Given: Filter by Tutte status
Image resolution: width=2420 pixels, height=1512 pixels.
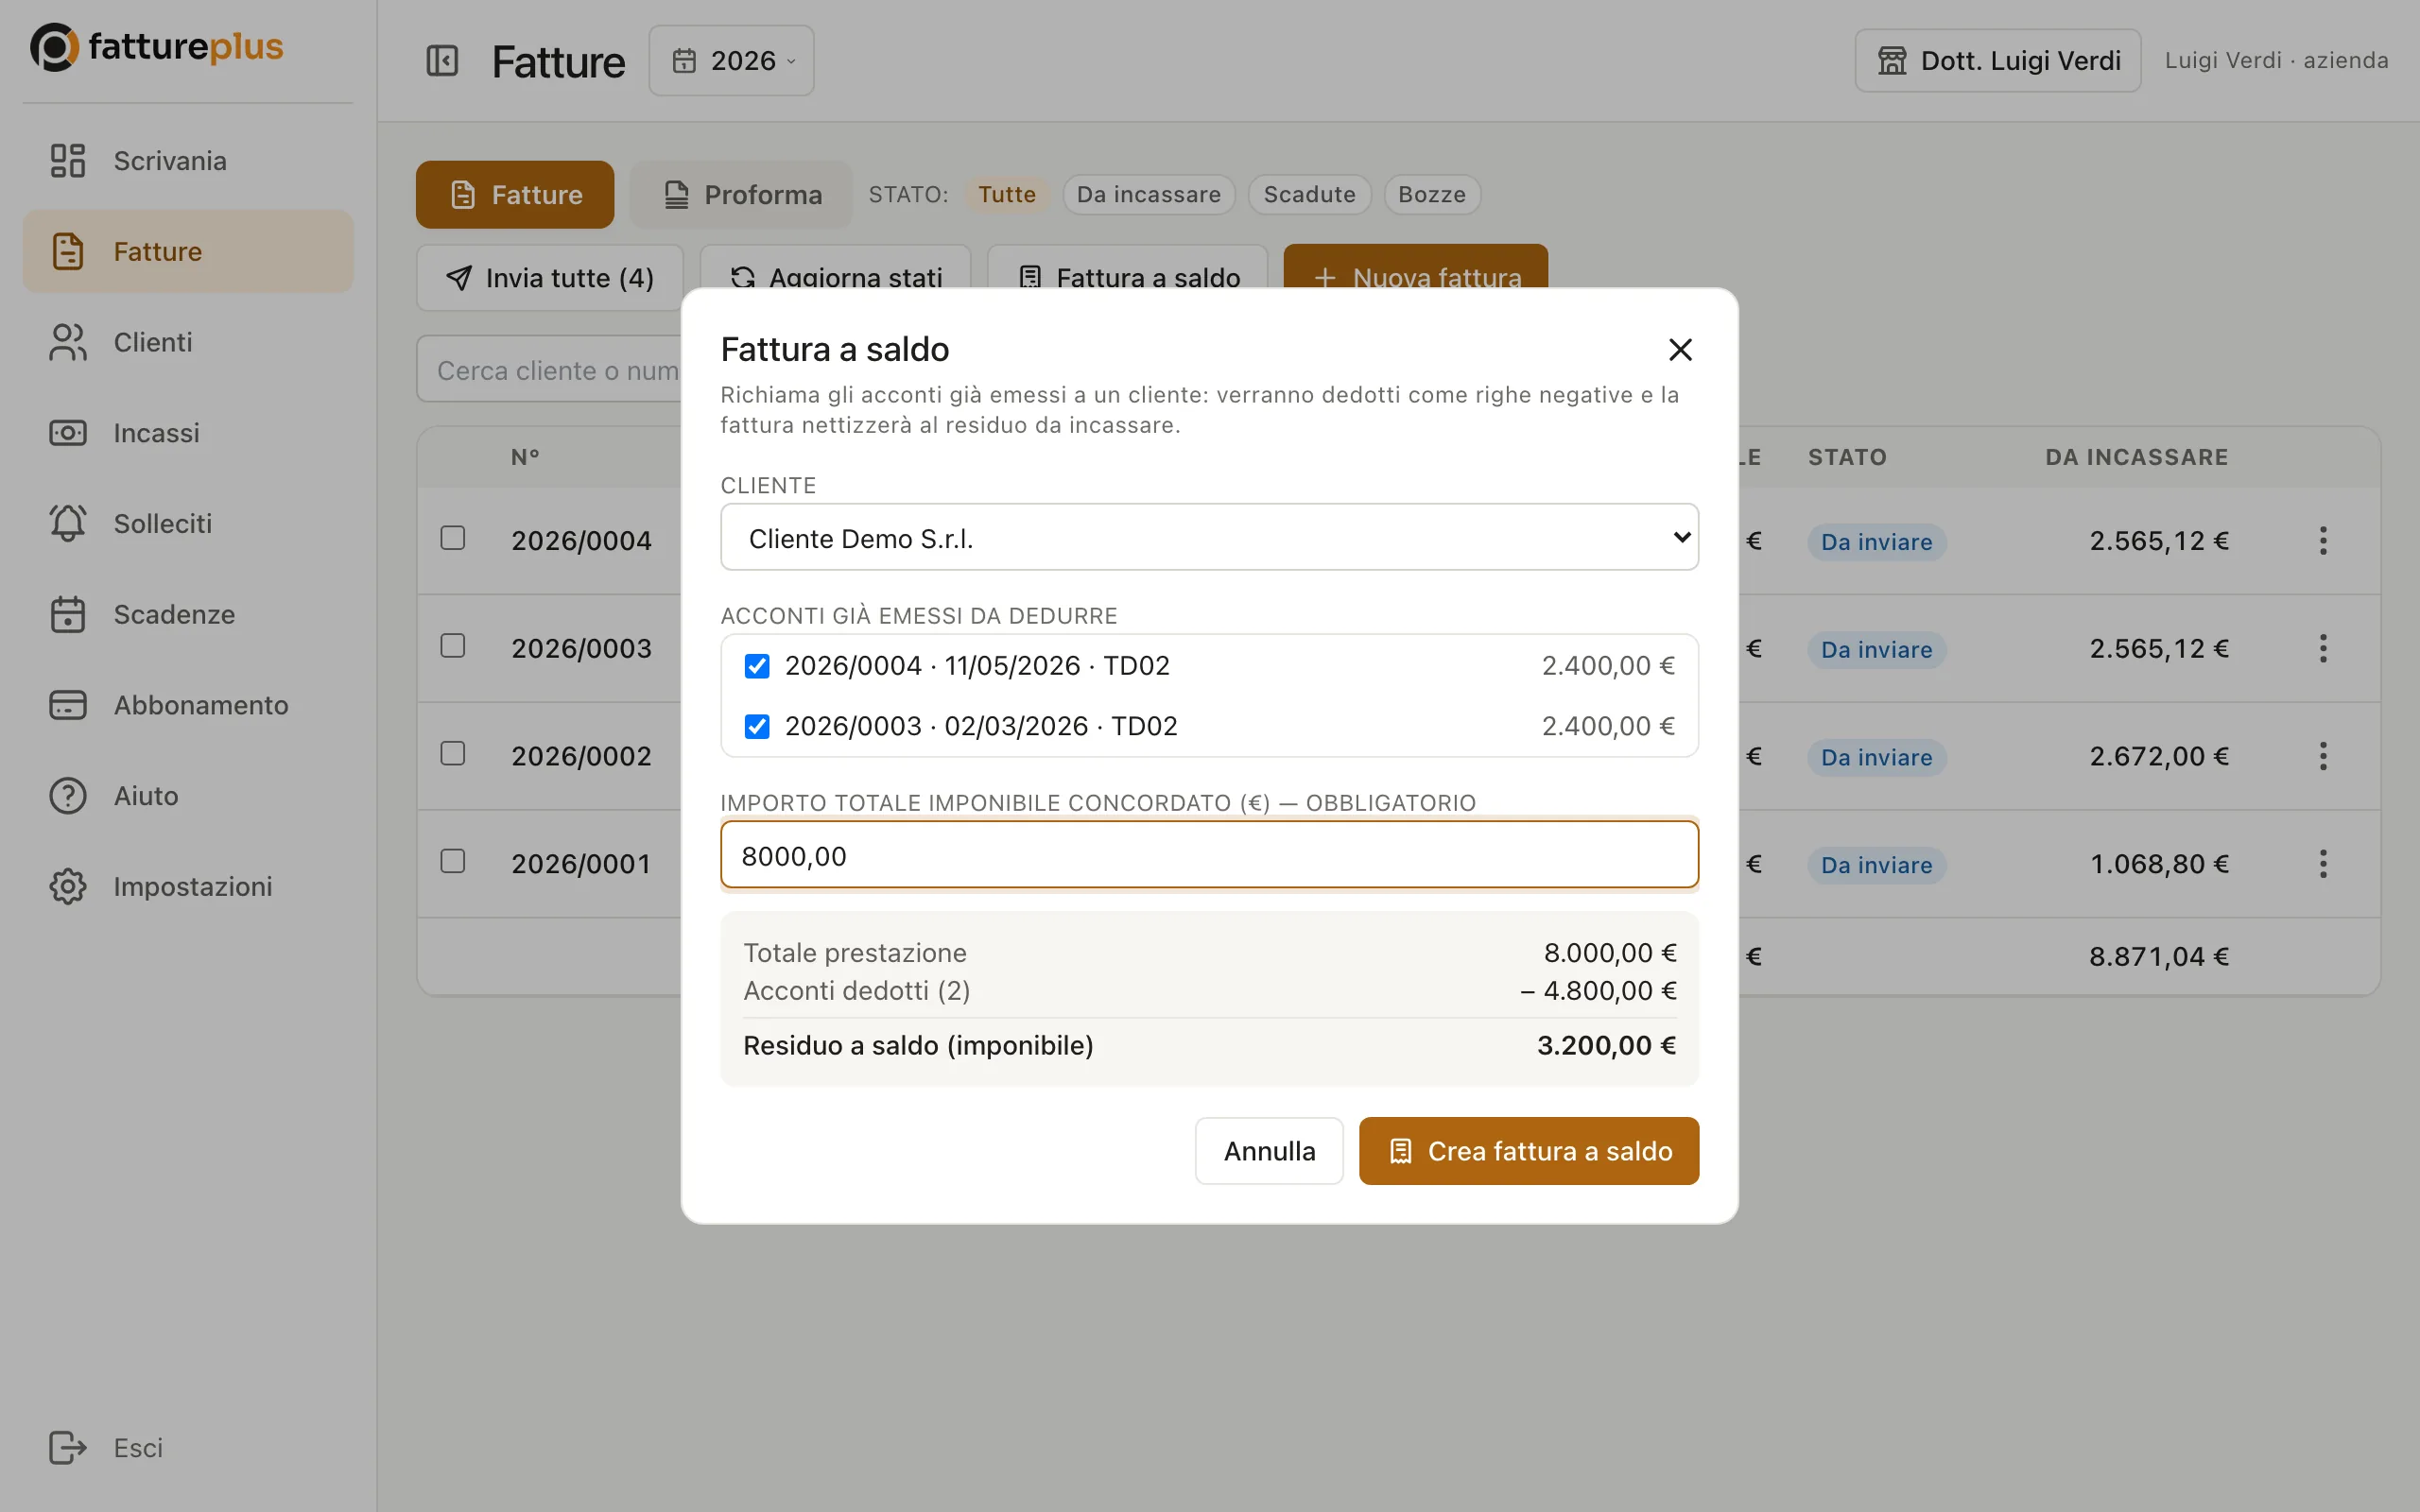Looking at the screenshot, I should (1006, 194).
